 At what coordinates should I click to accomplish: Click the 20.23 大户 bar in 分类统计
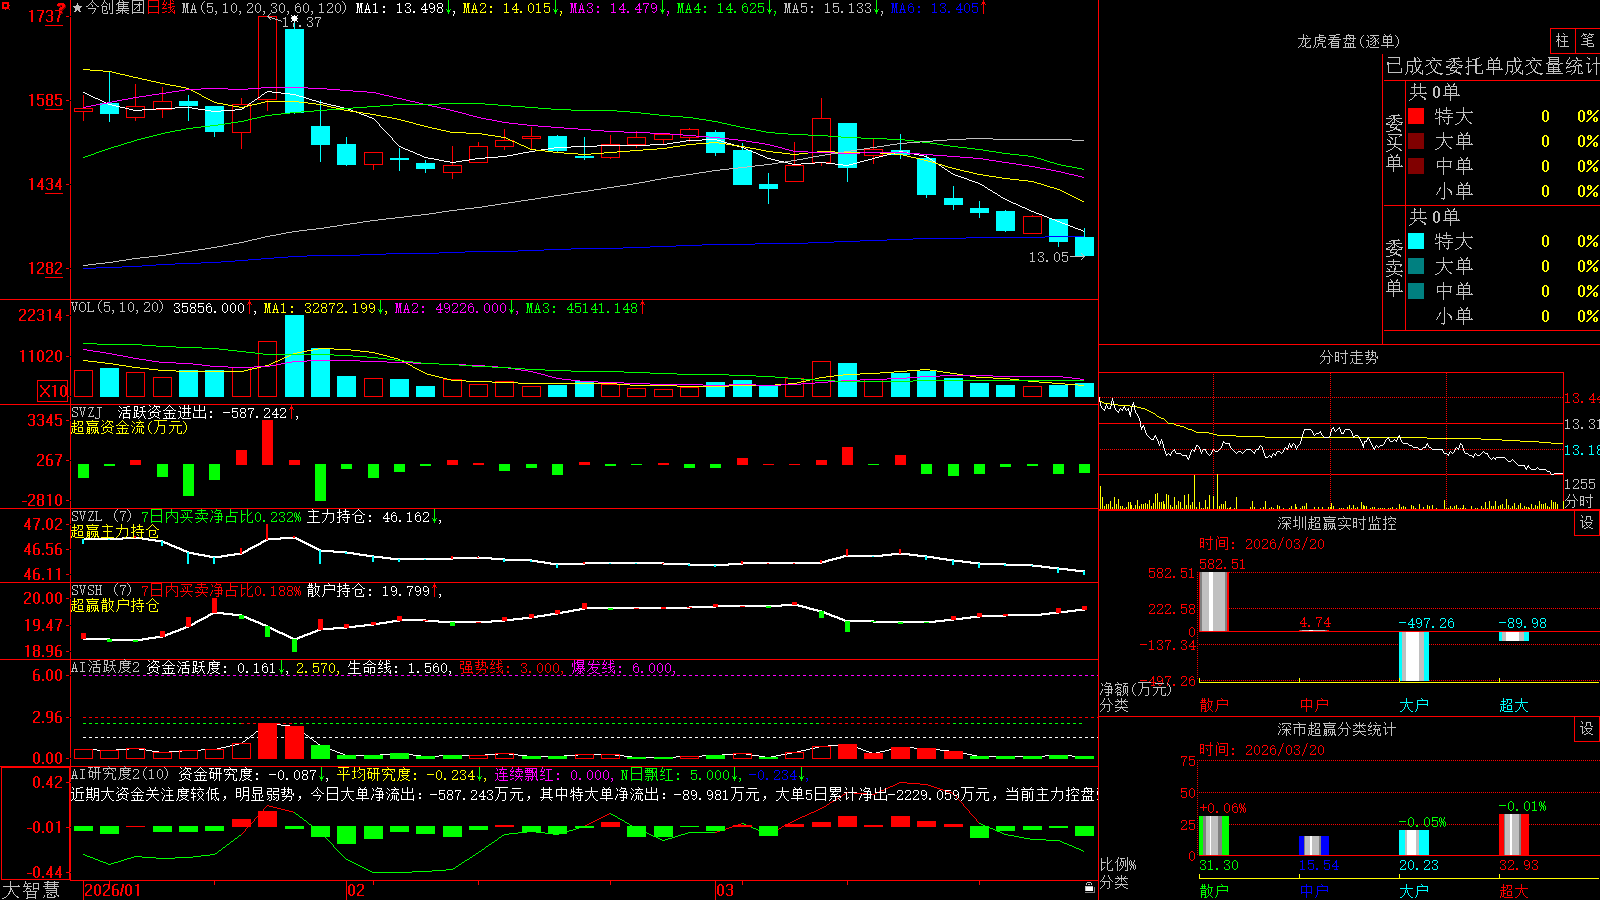click(x=1413, y=843)
